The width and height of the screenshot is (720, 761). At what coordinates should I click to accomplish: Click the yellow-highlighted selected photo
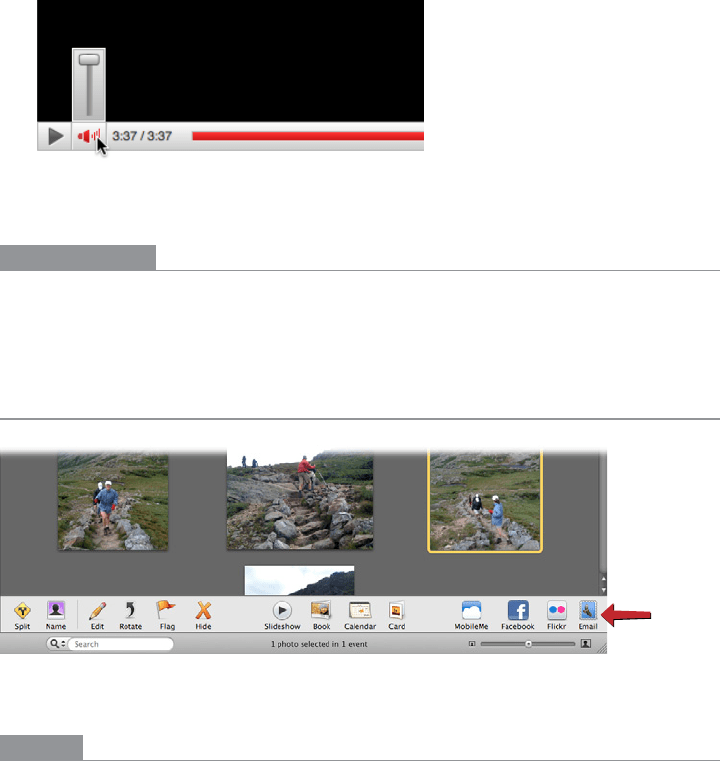485,501
